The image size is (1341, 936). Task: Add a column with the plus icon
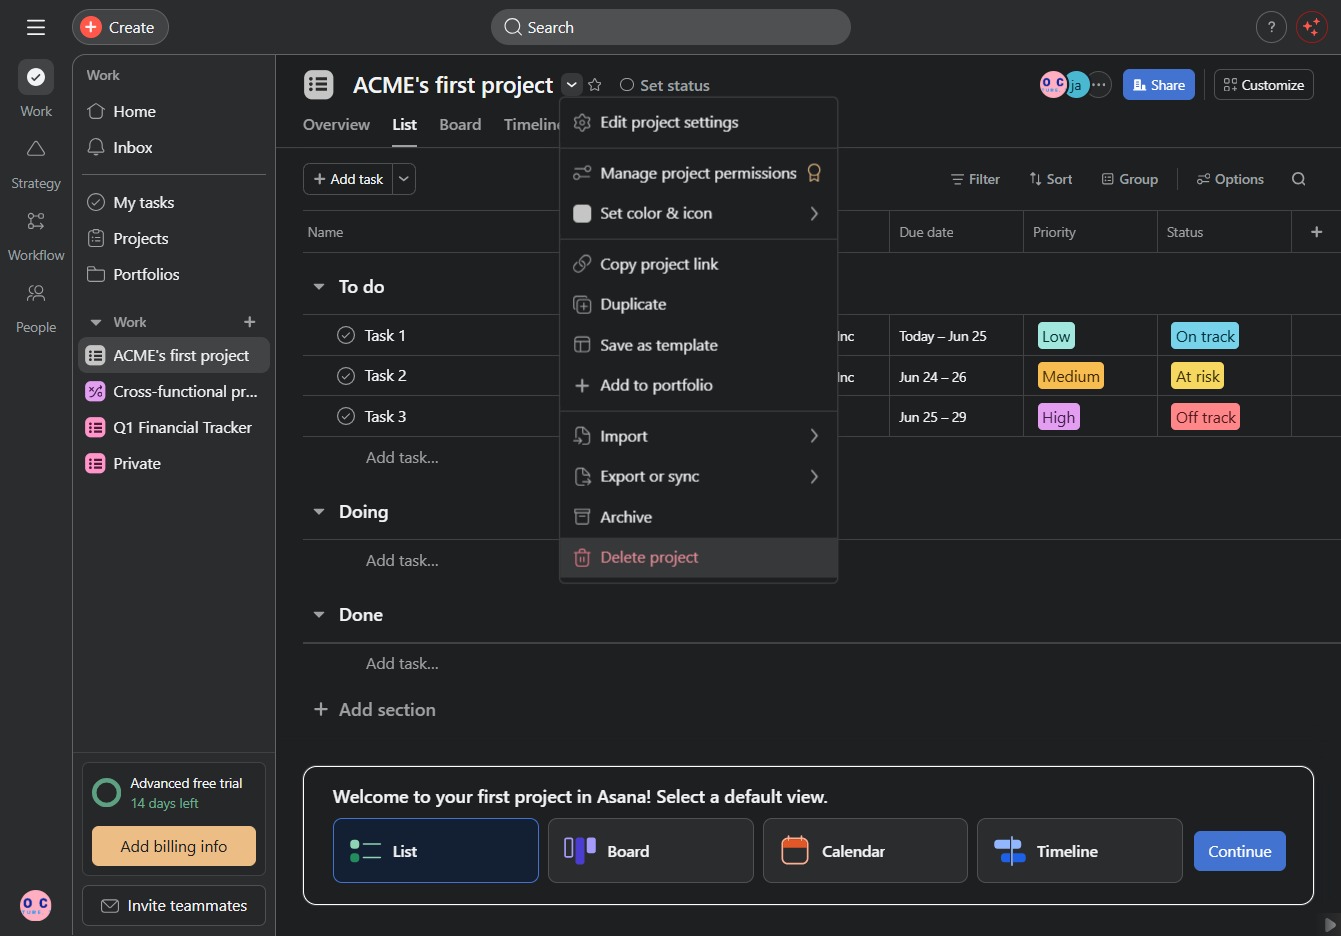click(x=1317, y=232)
